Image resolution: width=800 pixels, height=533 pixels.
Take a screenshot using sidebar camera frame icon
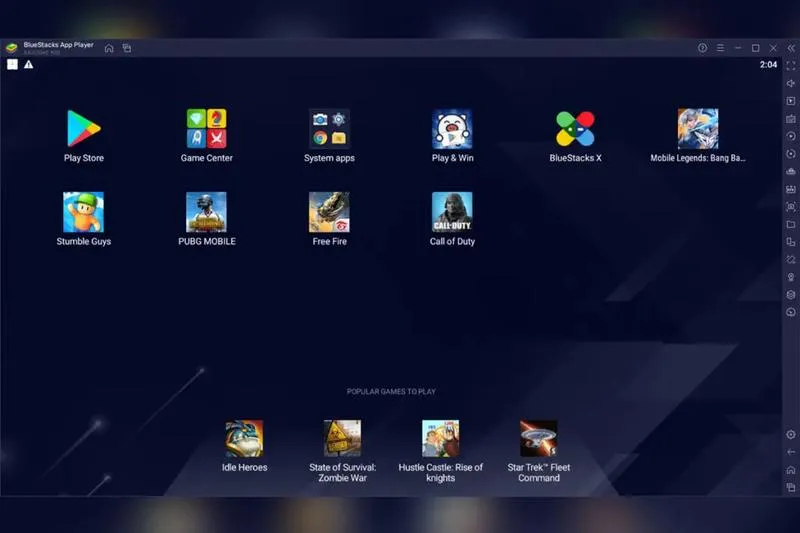[x=791, y=207]
